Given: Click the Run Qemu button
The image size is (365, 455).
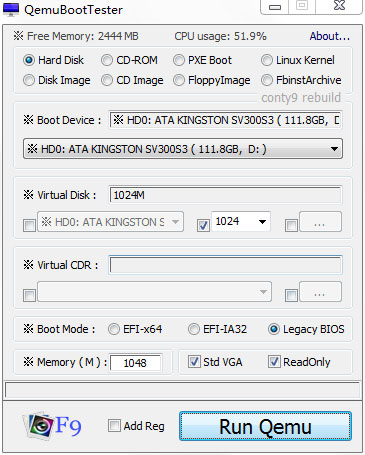Looking at the screenshot, I should [x=265, y=426].
